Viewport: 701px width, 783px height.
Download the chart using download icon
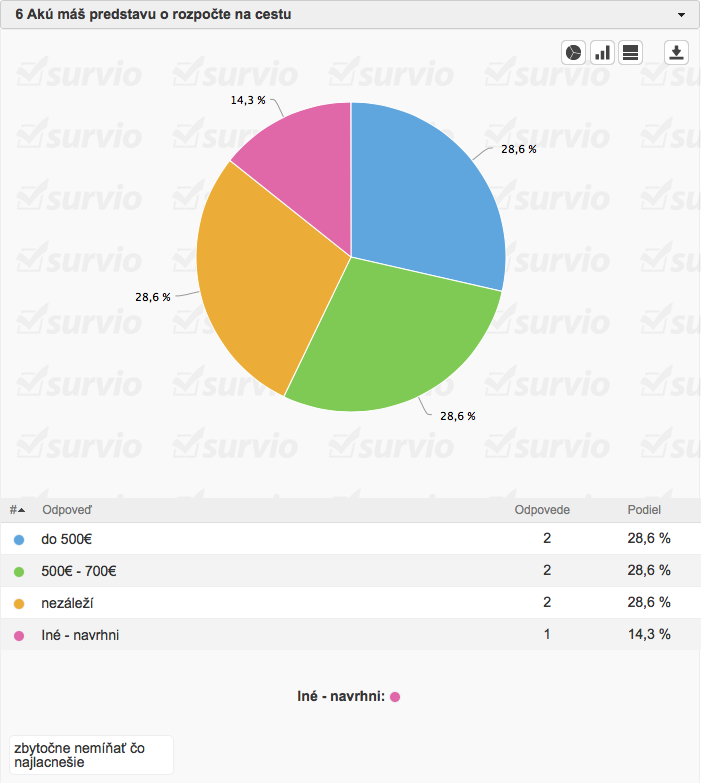676,53
